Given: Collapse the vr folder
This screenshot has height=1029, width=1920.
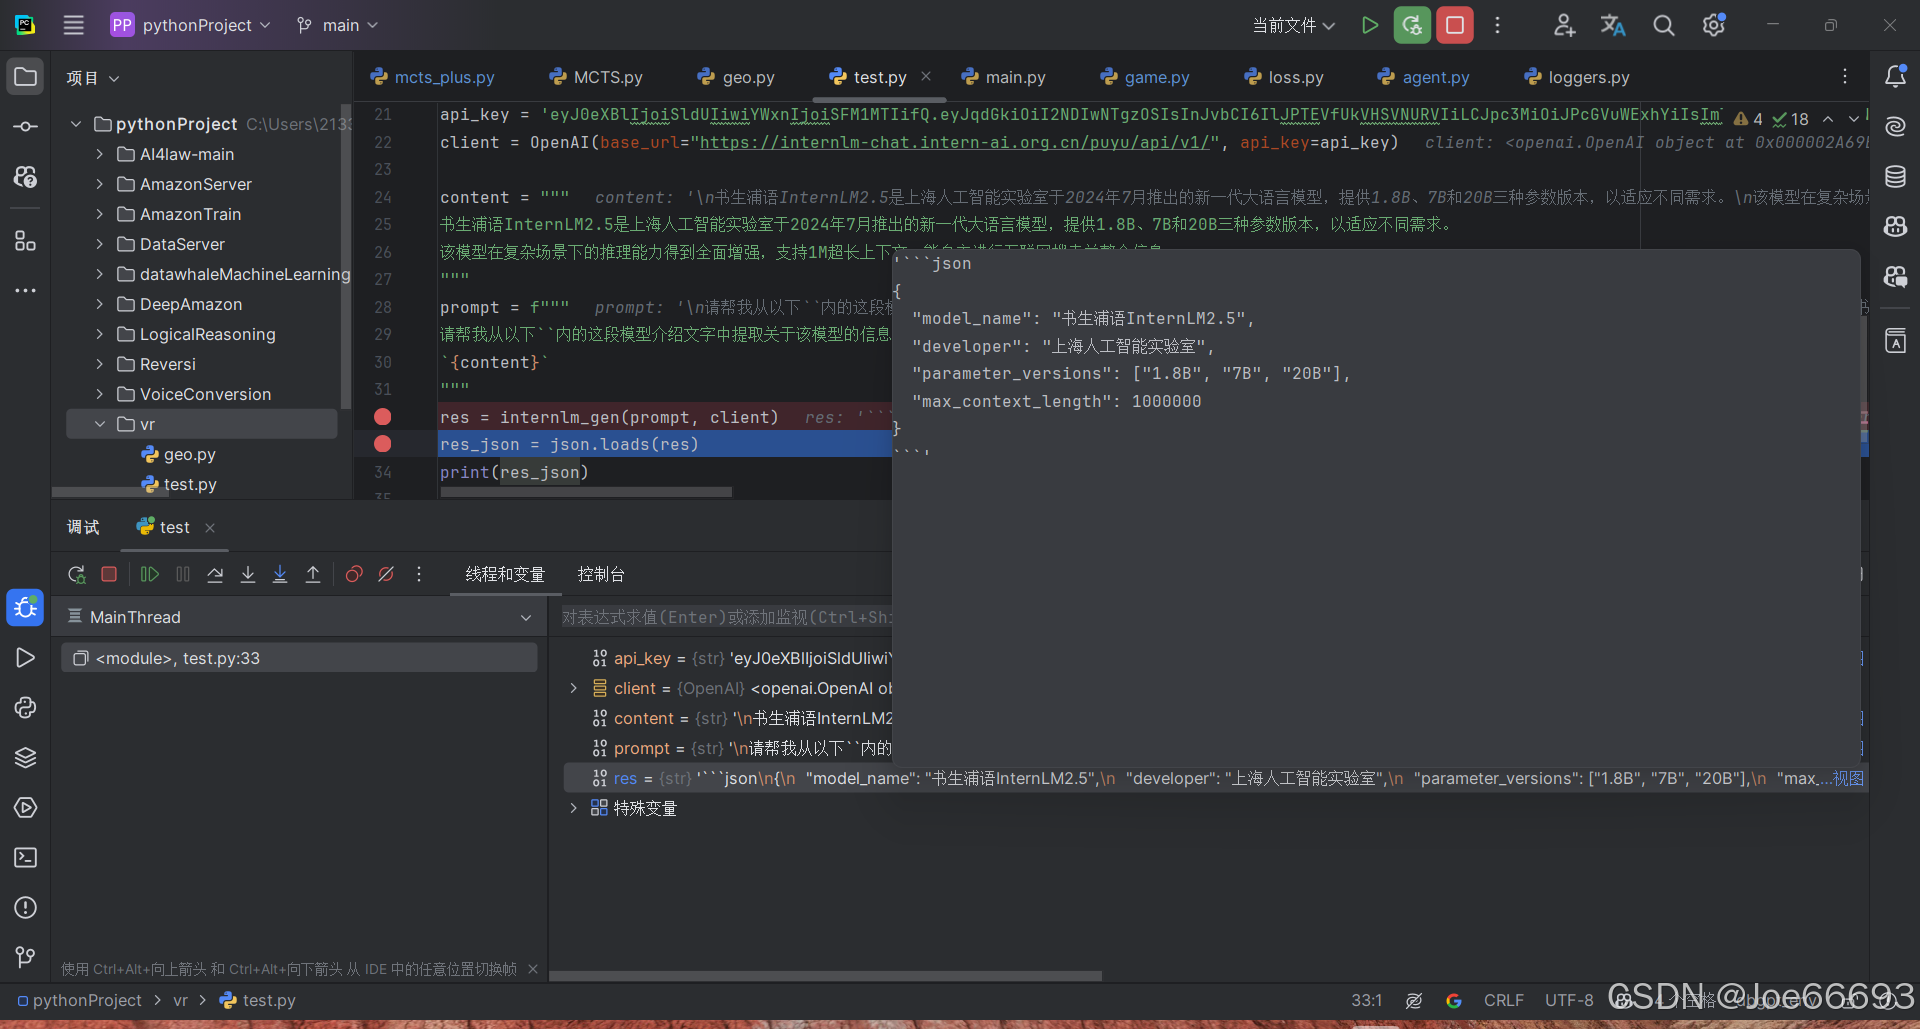Looking at the screenshot, I should (x=99, y=424).
